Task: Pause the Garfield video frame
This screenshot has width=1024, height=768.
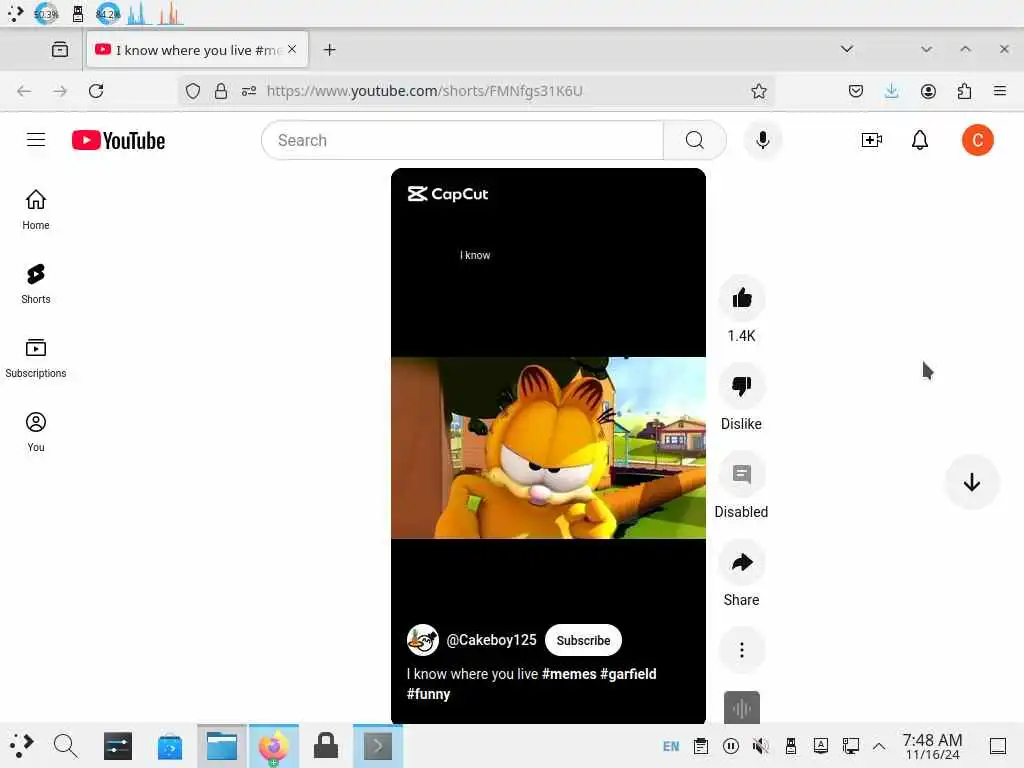Action: pos(548,447)
